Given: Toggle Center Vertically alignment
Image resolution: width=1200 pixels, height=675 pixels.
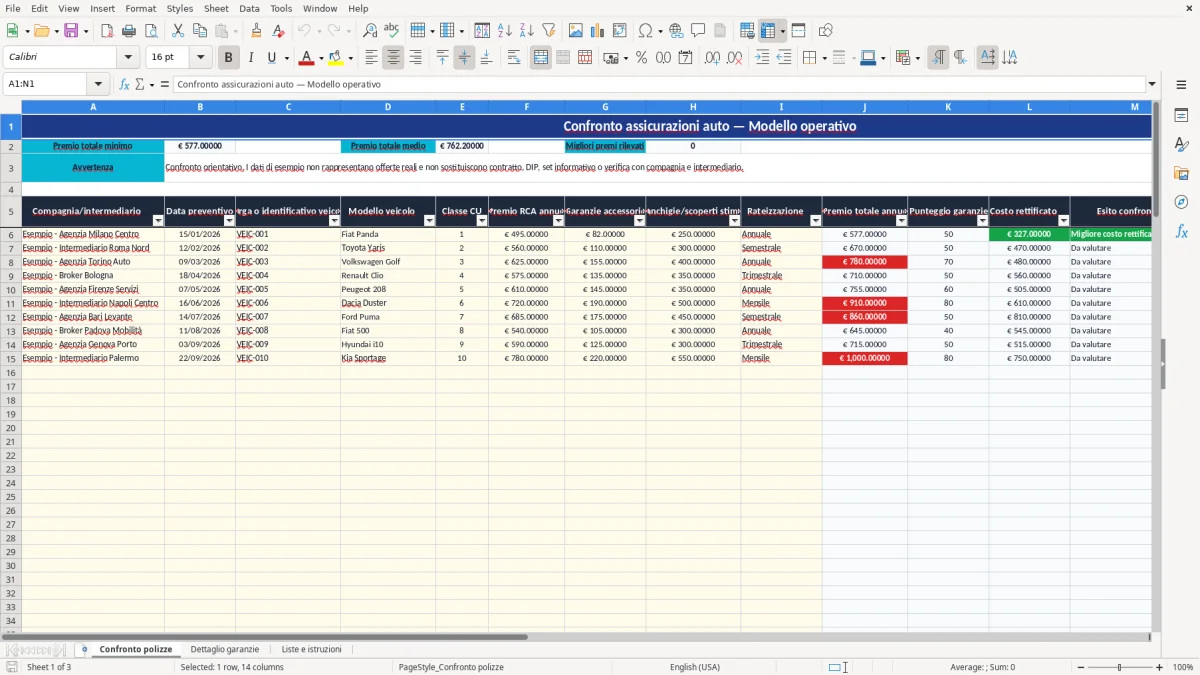Looking at the screenshot, I should pos(464,58).
